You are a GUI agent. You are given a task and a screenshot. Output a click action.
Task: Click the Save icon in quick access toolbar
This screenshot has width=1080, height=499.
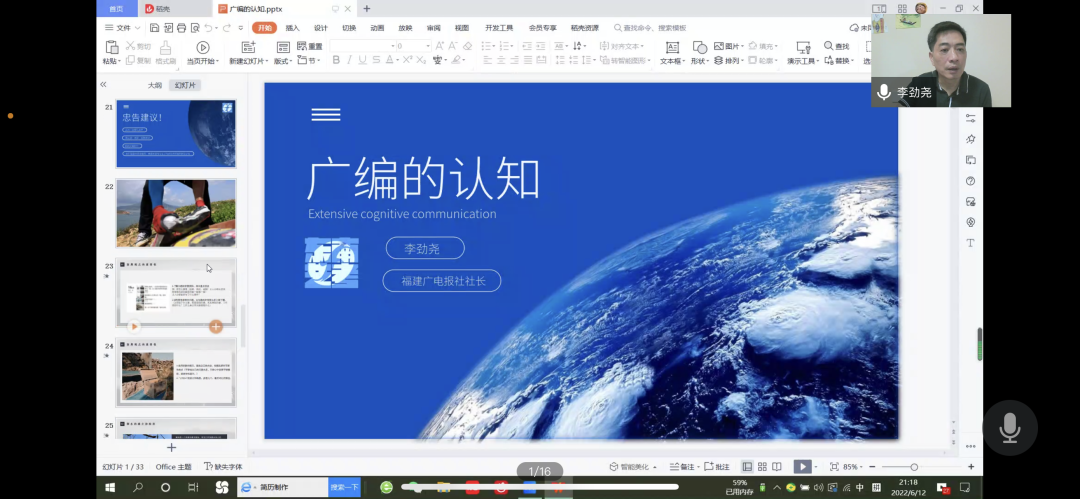(x=154, y=28)
